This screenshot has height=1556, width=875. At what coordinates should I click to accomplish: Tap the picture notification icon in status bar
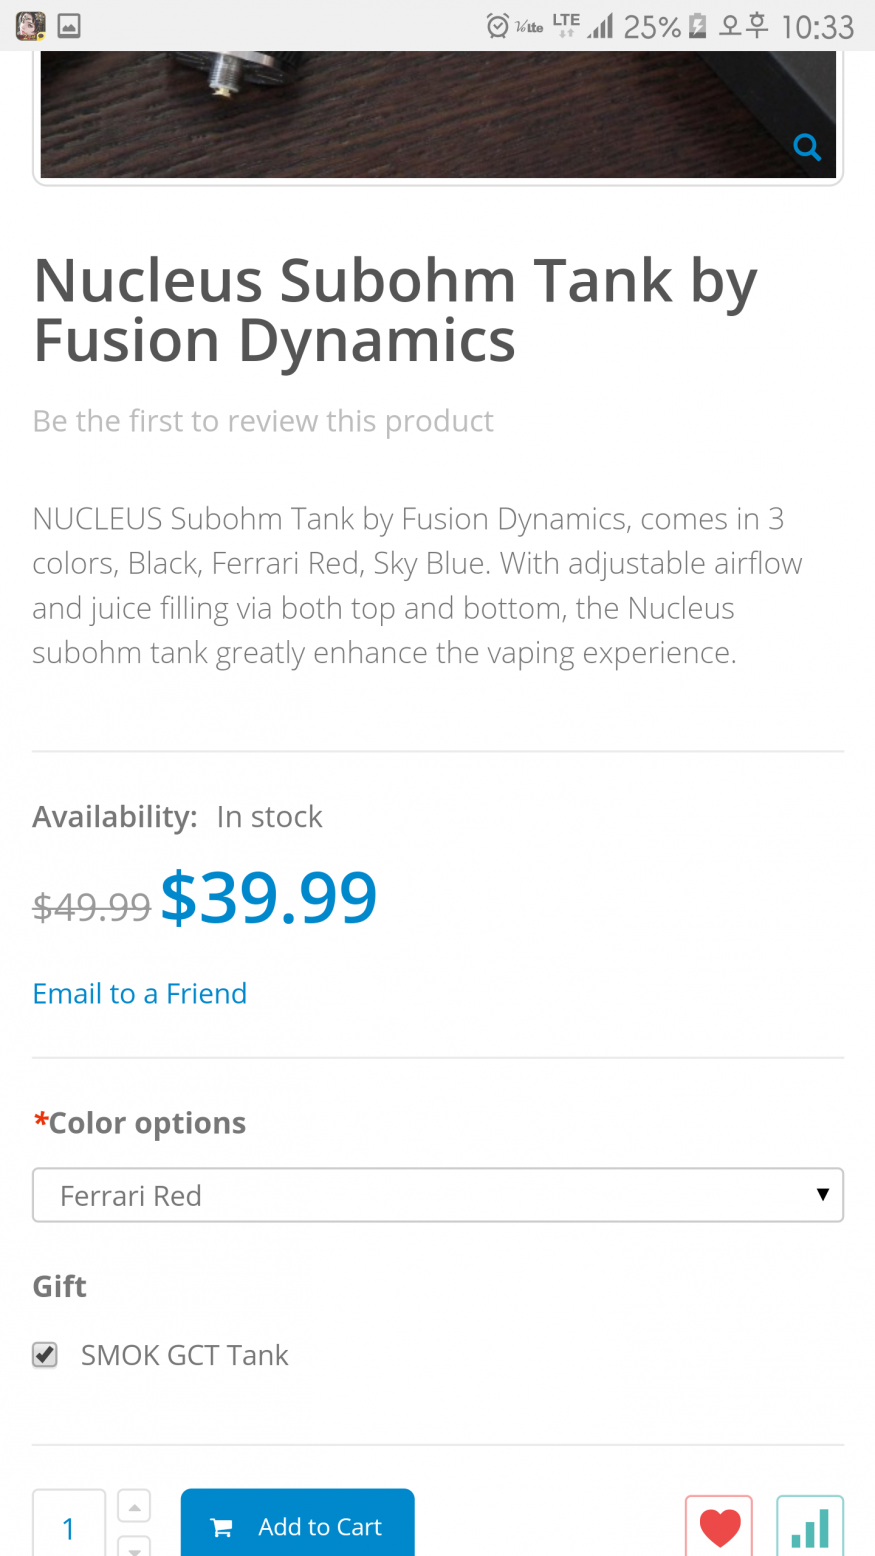point(69,26)
